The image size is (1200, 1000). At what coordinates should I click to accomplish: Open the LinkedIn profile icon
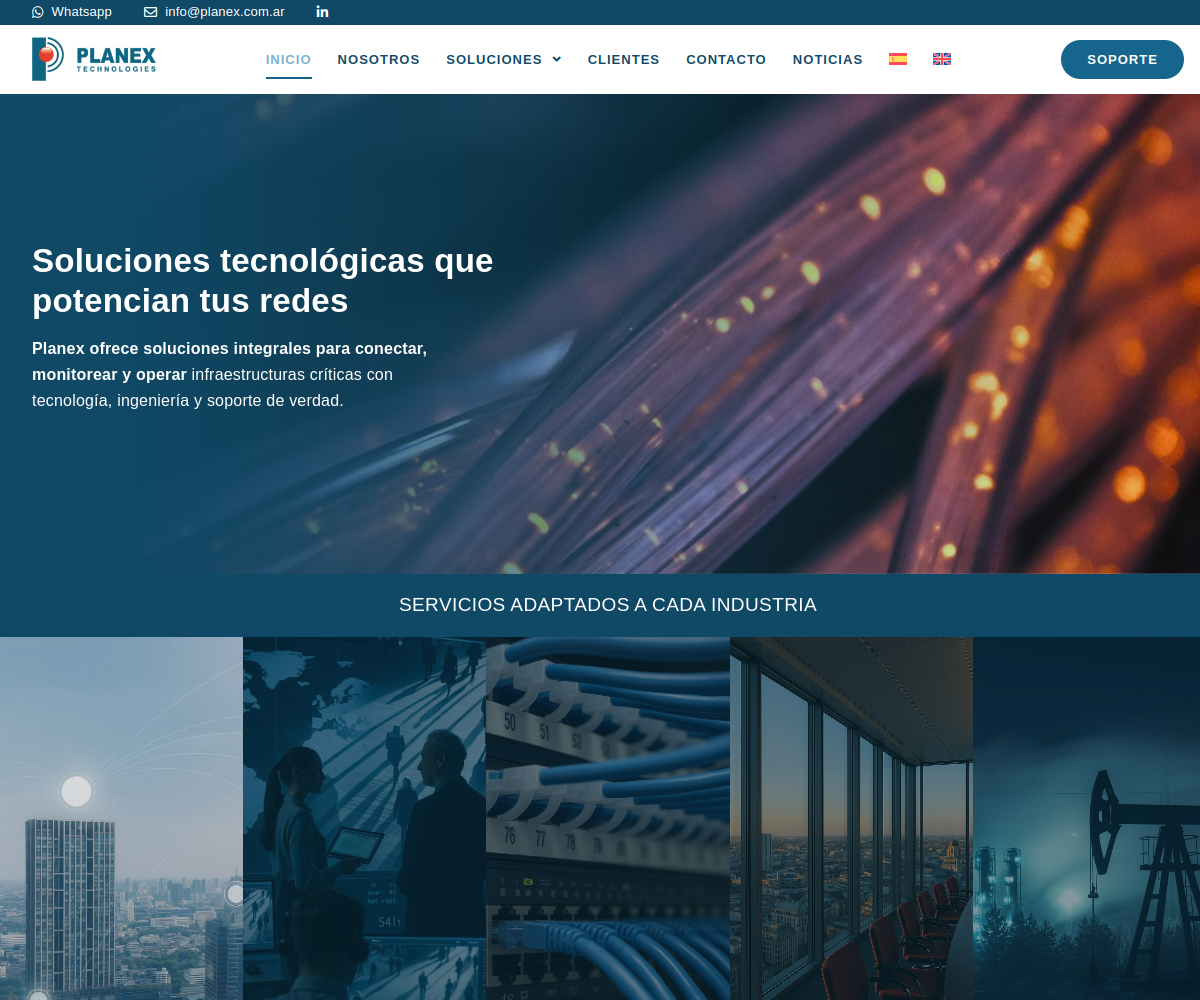click(x=322, y=12)
